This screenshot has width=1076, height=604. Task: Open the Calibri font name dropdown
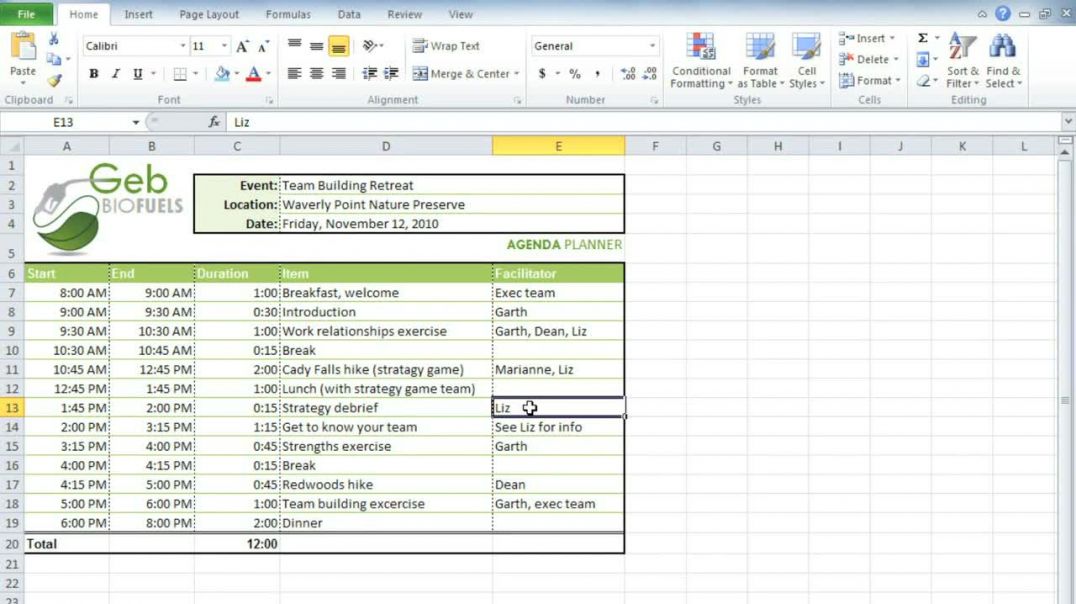coord(183,46)
